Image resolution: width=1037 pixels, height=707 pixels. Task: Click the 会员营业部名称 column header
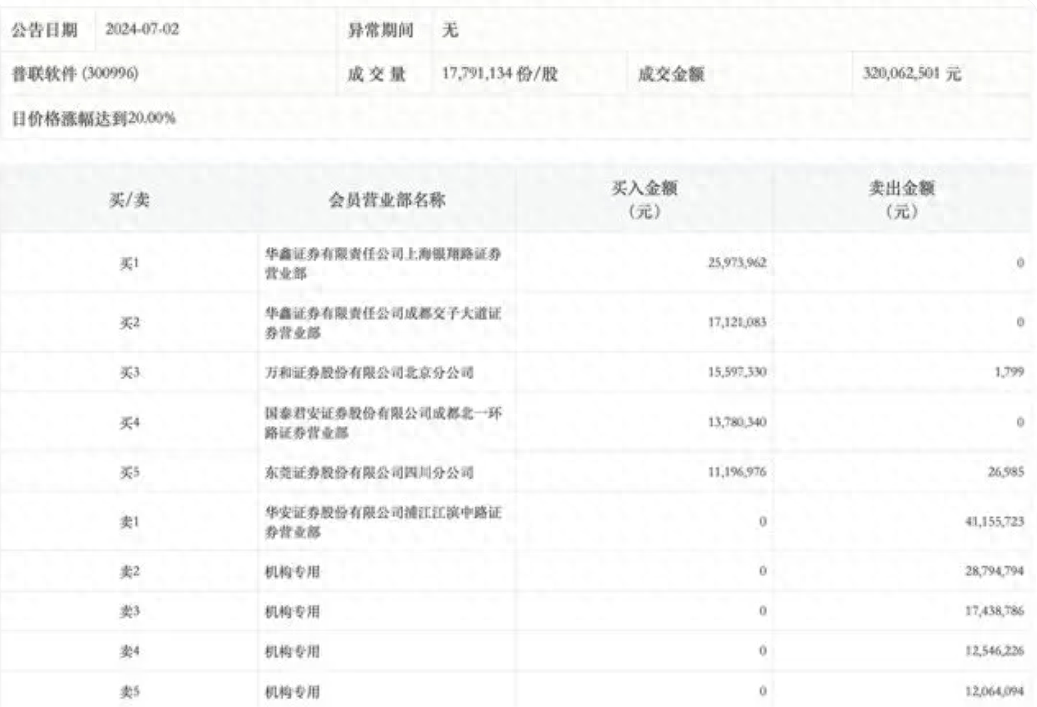[x=387, y=200]
